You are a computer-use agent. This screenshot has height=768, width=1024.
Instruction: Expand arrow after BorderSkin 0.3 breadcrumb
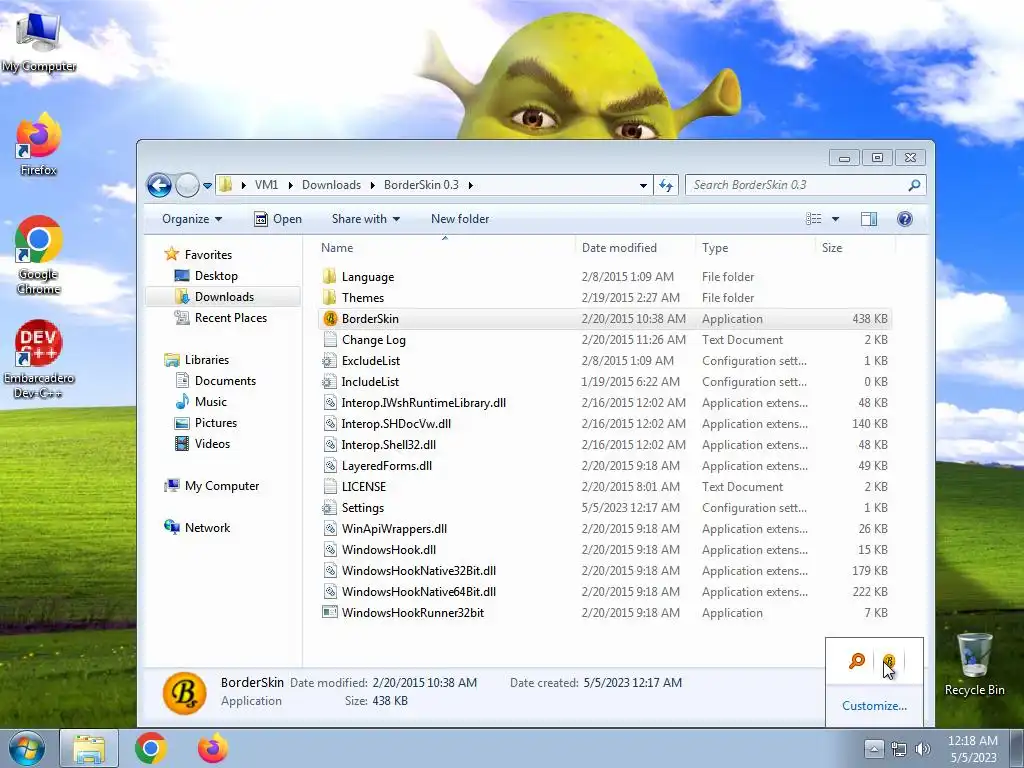tap(470, 185)
